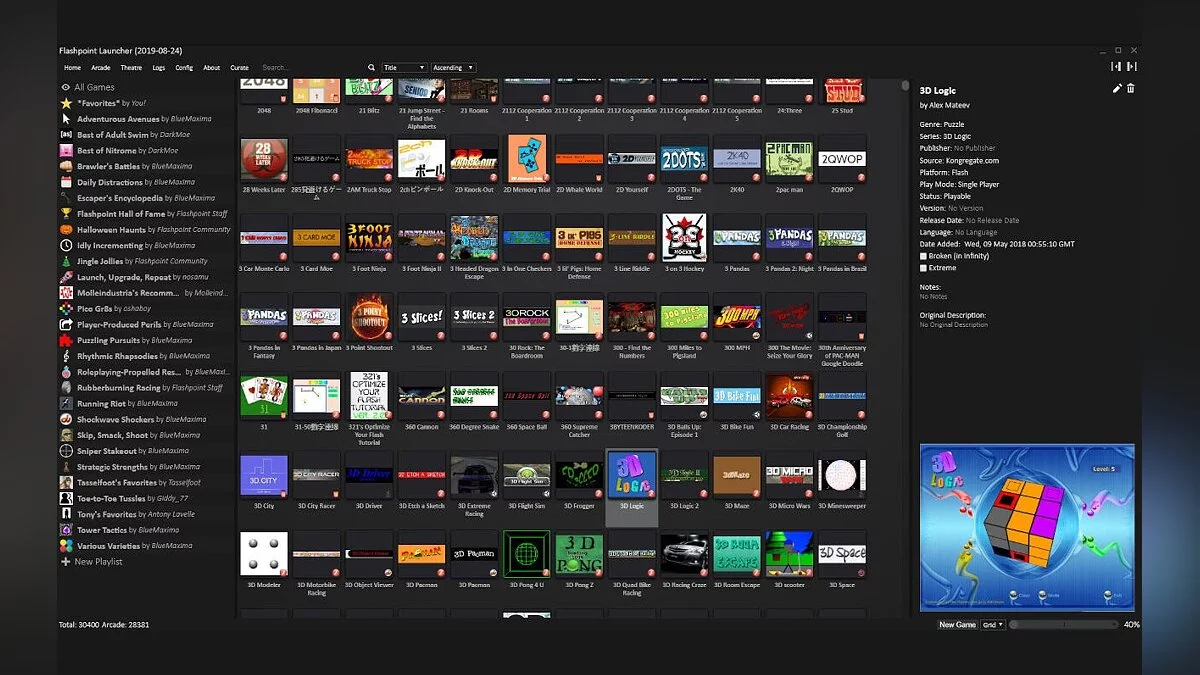Enable the Extreme checkbox
Screen dimensions: 1200x675
point(923,268)
